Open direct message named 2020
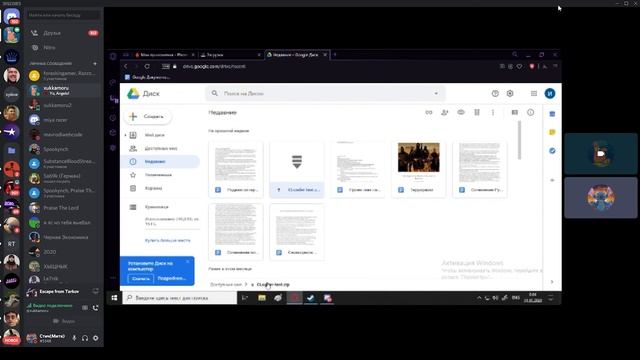The width and height of the screenshot is (640, 360). pyautogui.click(x=64, y=252)
